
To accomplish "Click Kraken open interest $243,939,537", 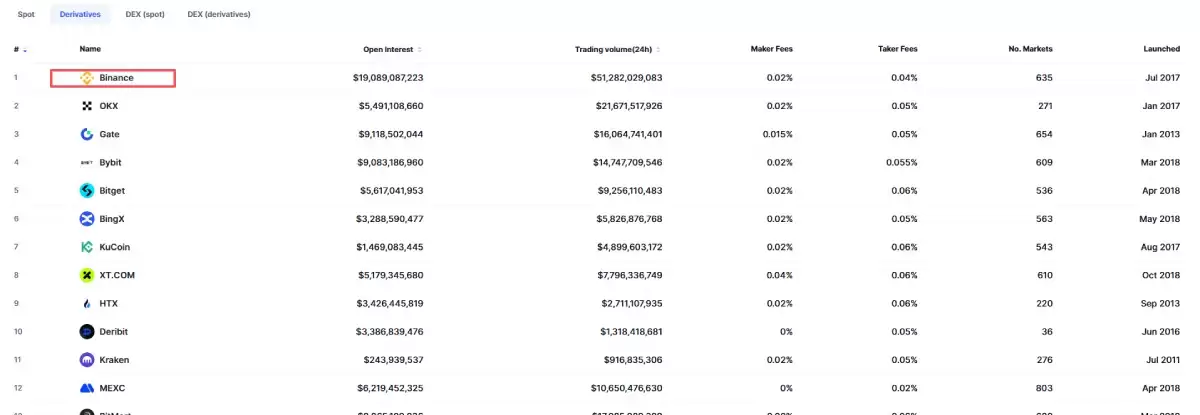I will [394, 360].
